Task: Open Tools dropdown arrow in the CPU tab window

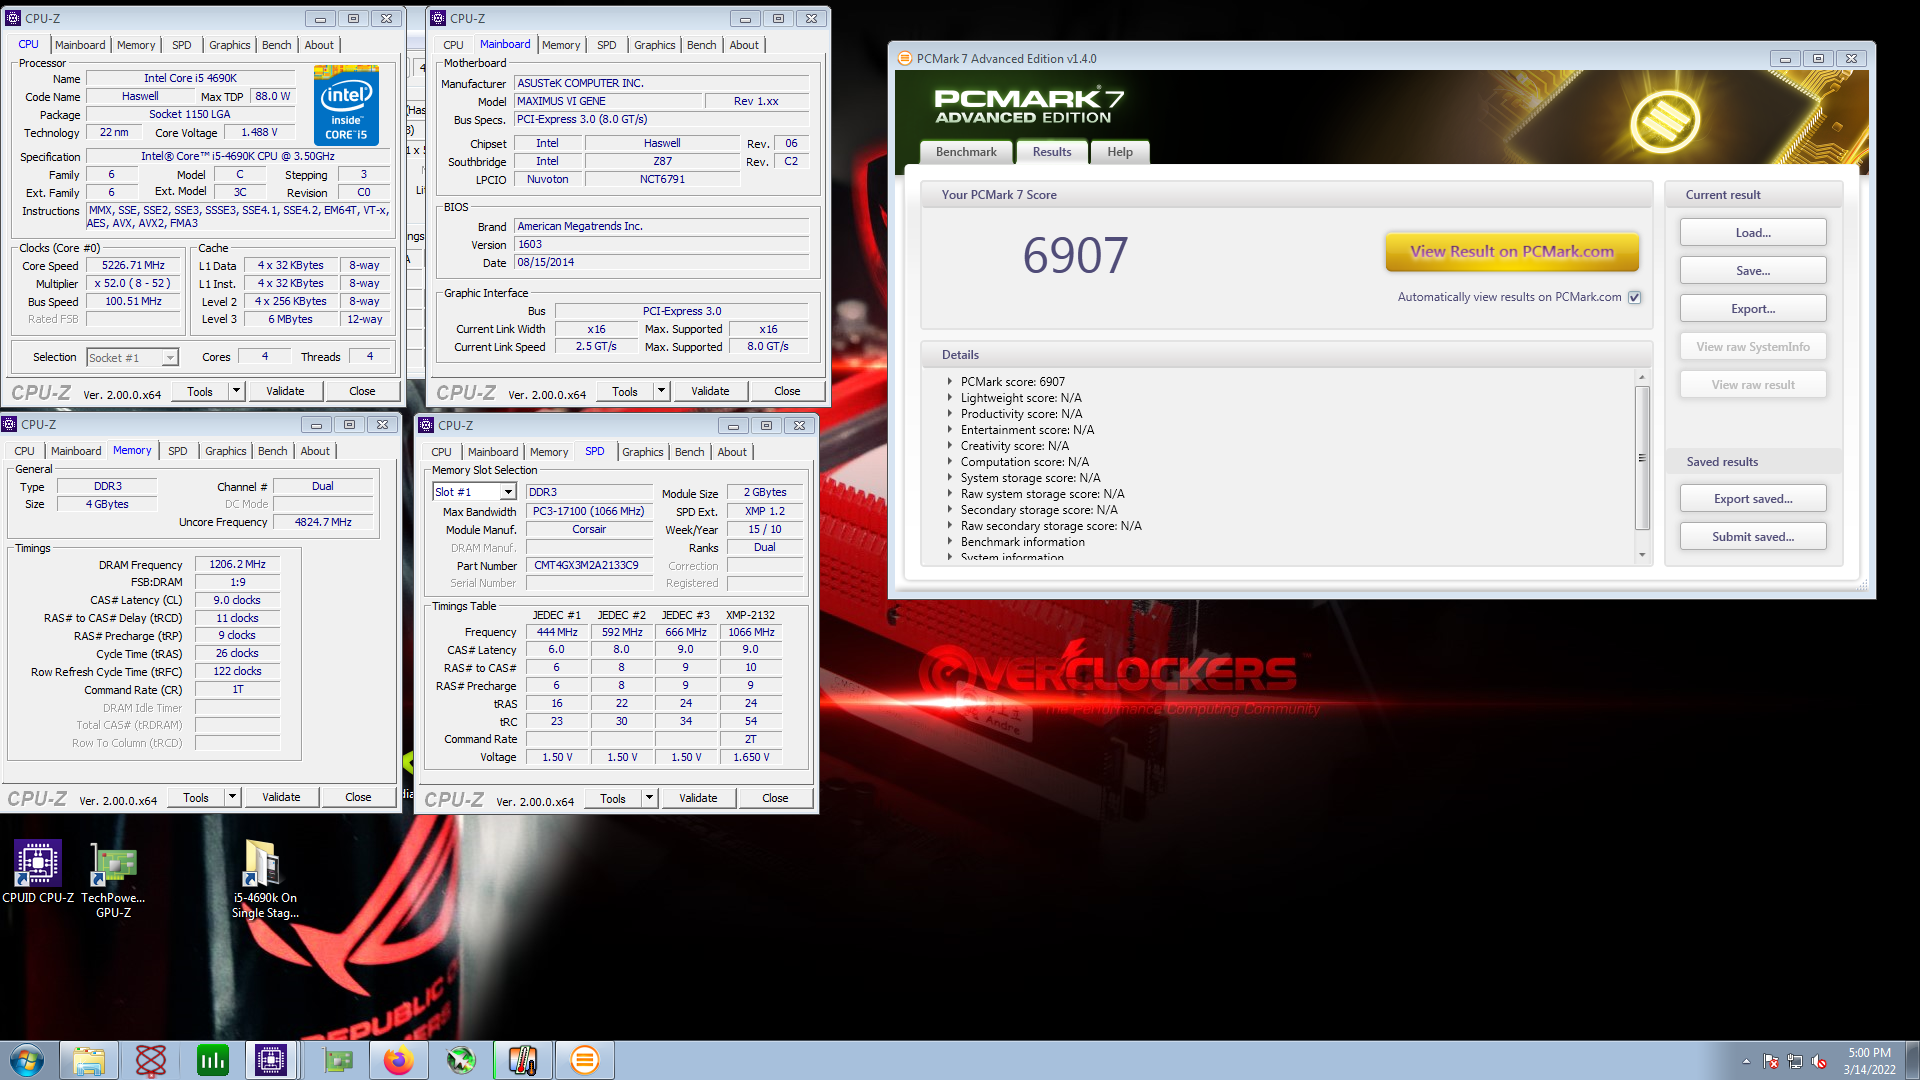Action: point(237,391)
